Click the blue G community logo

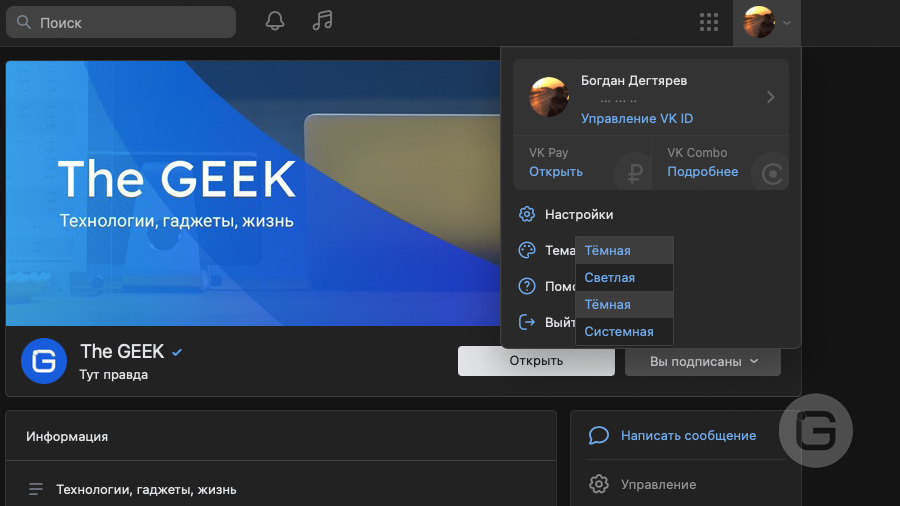click(x=44, y=361)
